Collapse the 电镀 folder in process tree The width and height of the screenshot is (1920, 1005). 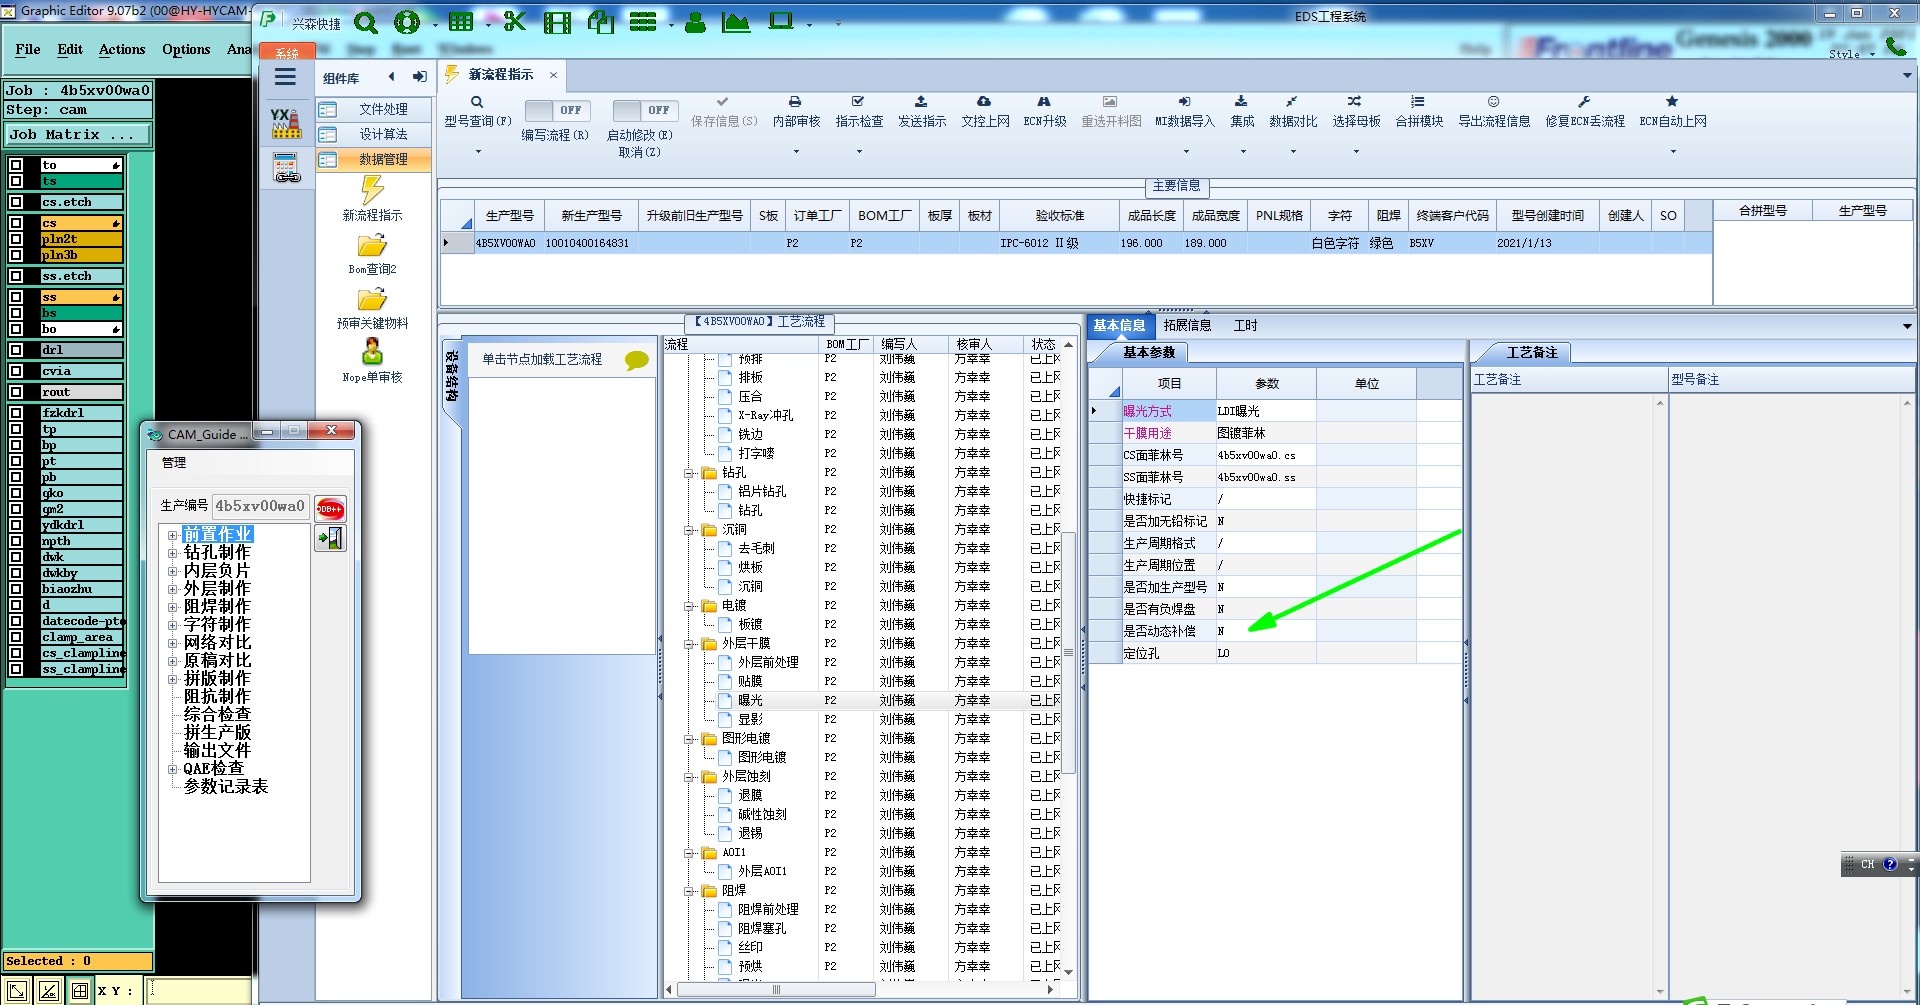pyautogui.click(x=689, y=606)
